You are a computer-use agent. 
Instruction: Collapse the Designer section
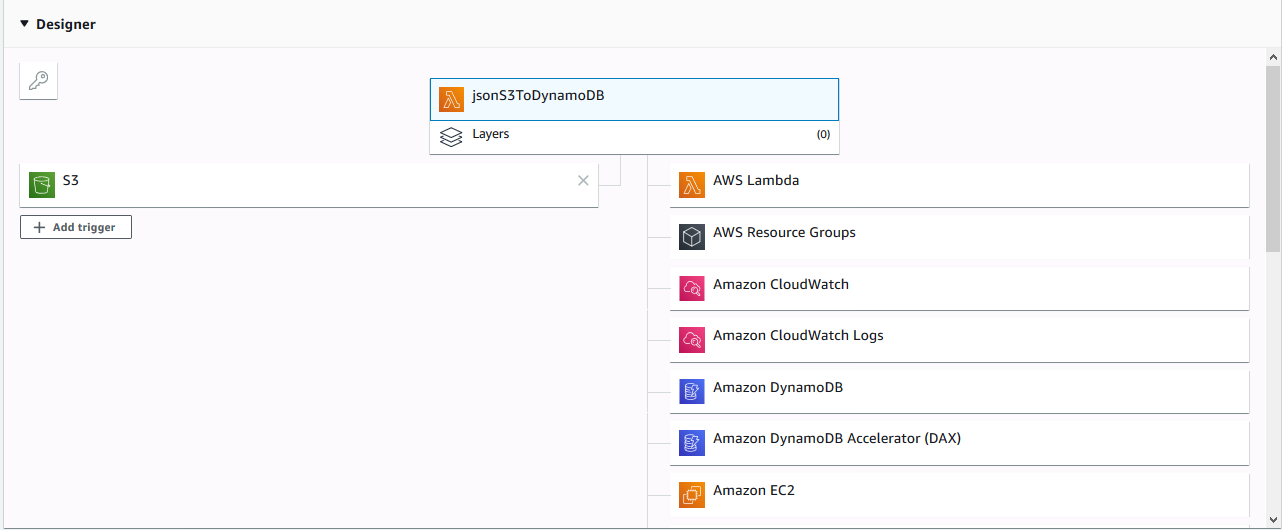tap(24, 24)
